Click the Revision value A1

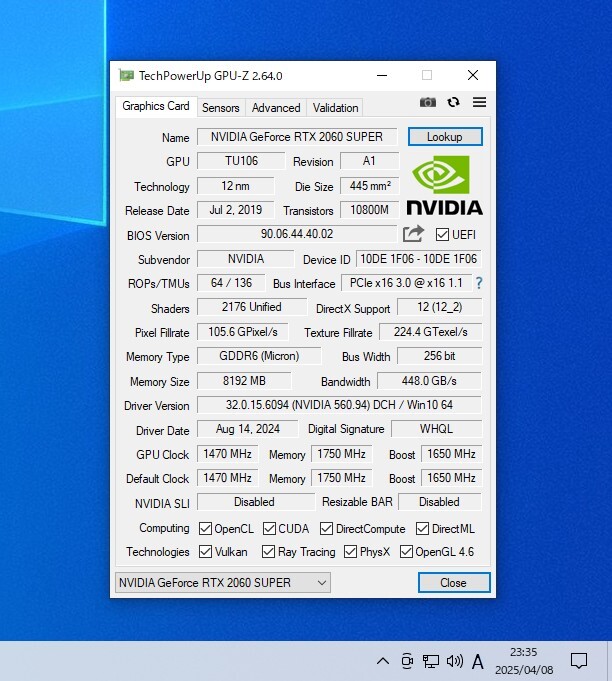pos(370,161)
